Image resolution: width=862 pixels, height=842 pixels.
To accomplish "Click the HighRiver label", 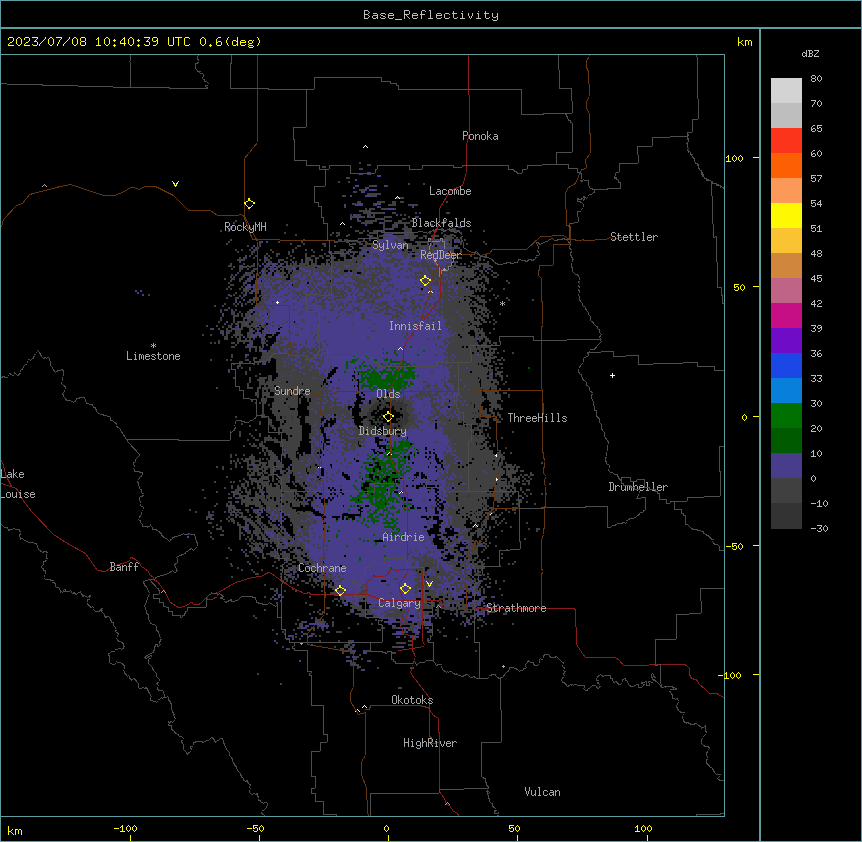I will click(x=430, y=743).
